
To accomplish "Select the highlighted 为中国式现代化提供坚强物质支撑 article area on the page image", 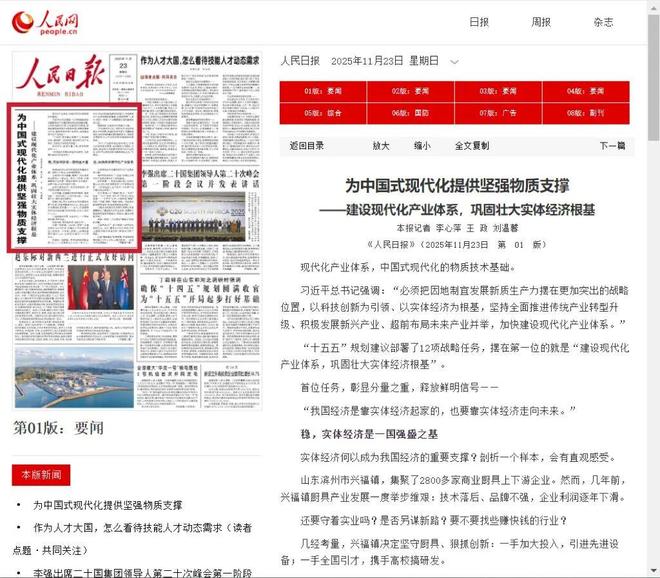I will coord(74,178).
